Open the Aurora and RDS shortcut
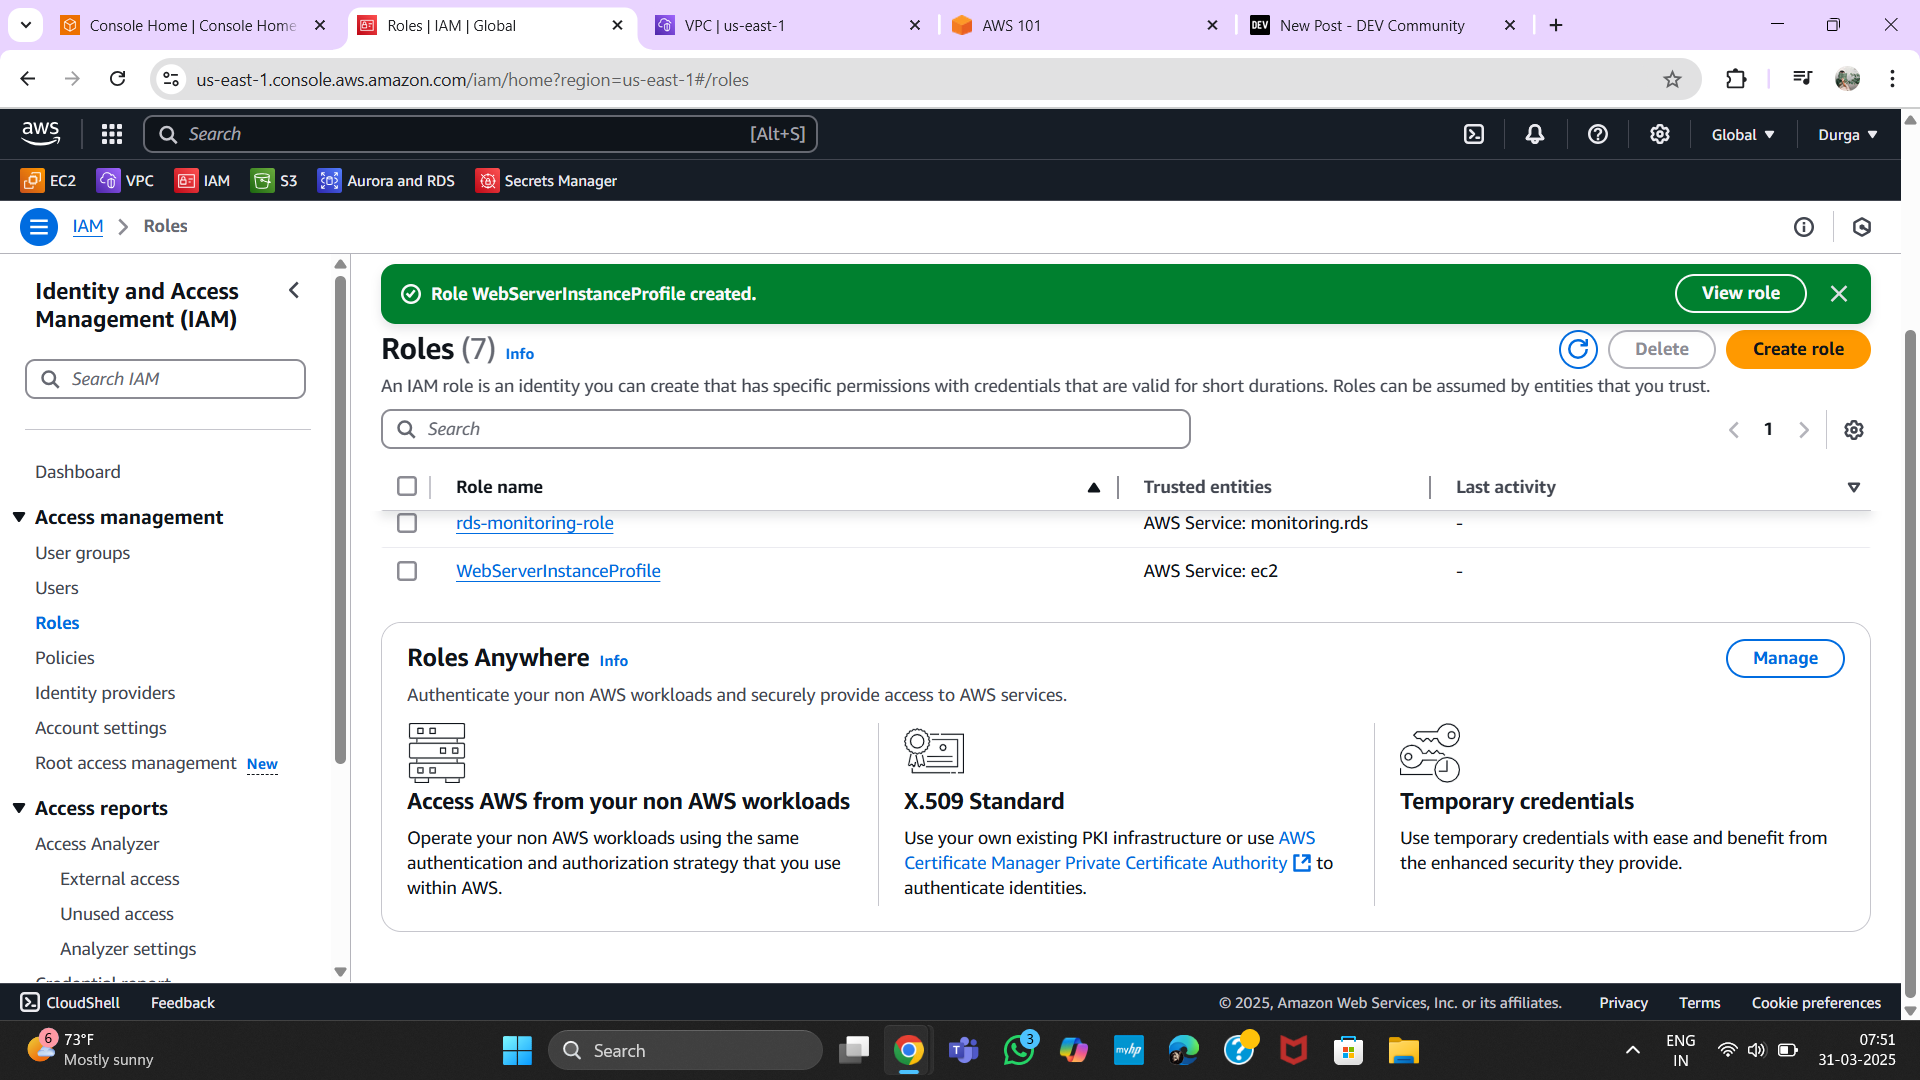This screenshot has width=1920, height=1080. click(x=386, y=181)
